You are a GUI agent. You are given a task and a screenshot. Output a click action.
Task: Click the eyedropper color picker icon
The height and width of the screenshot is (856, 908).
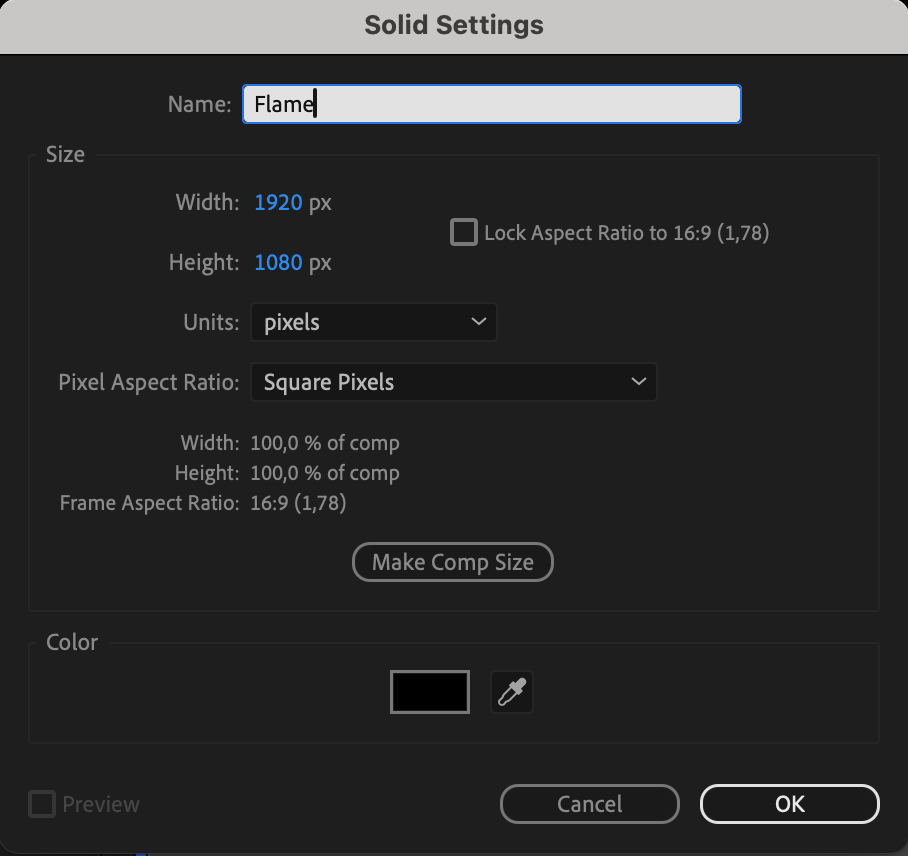tap(512, 692)
